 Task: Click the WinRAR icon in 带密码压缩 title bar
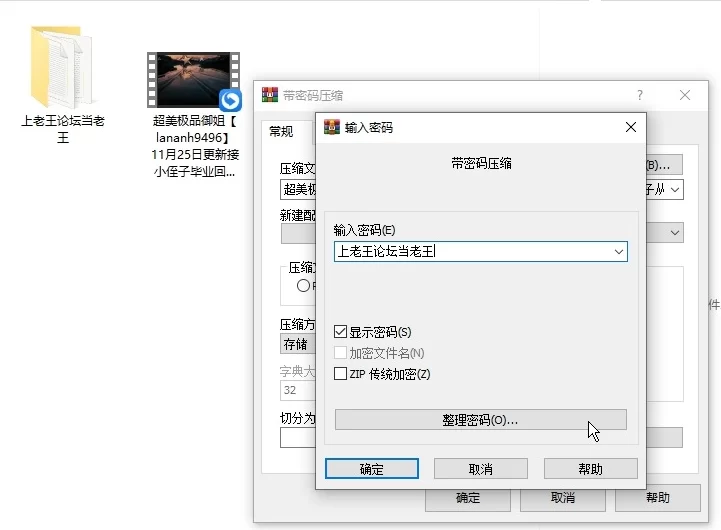tap(270, 95)
